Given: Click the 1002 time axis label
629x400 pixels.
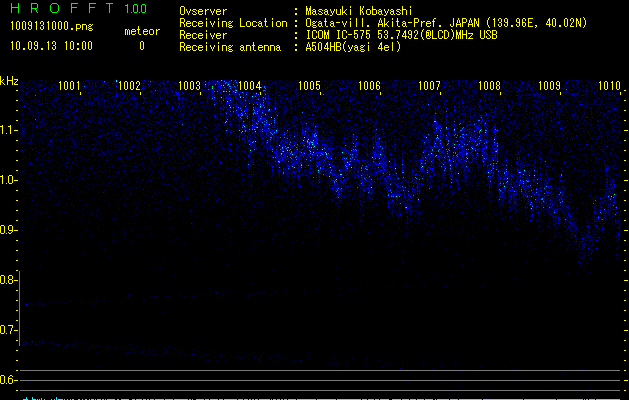Looking at the screenshot, I should (129, 85).
